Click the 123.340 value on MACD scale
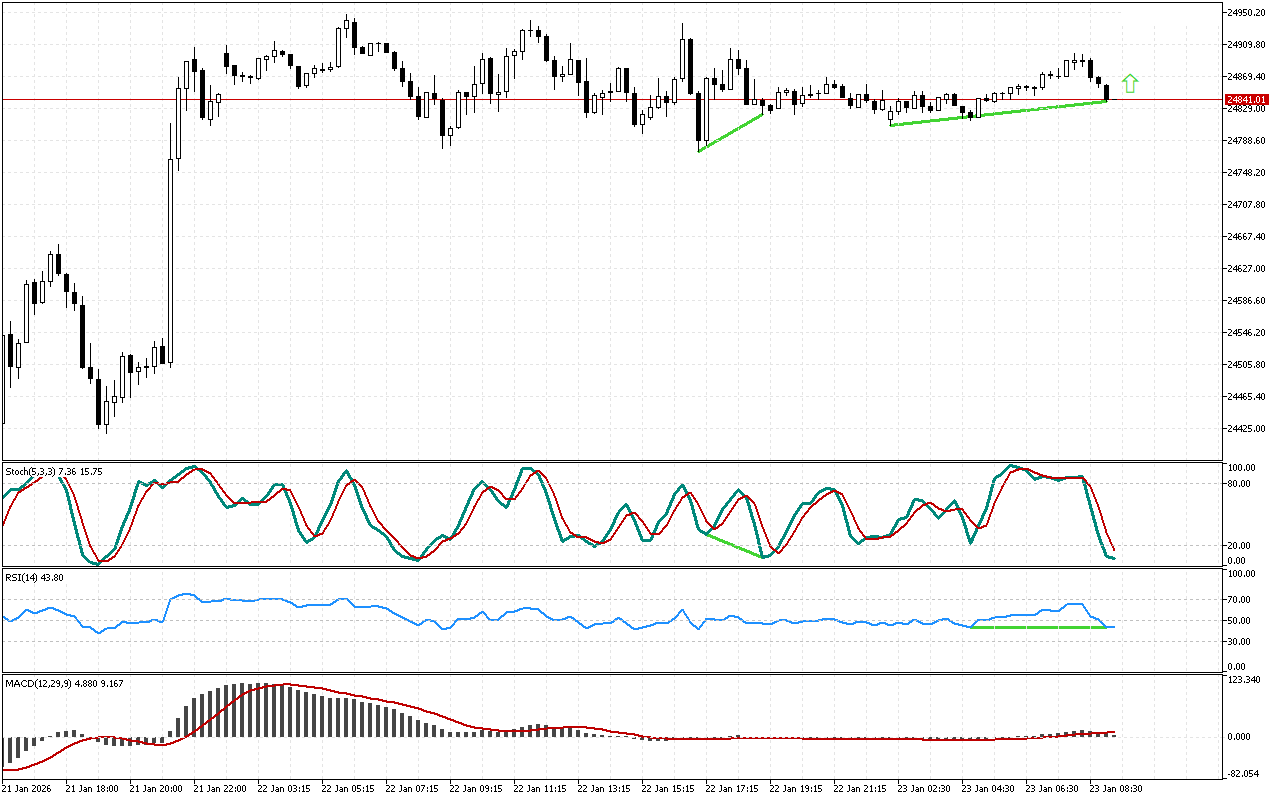Screen dimensions: 1280x800 pyautogui.click(x=1244, y=680)
